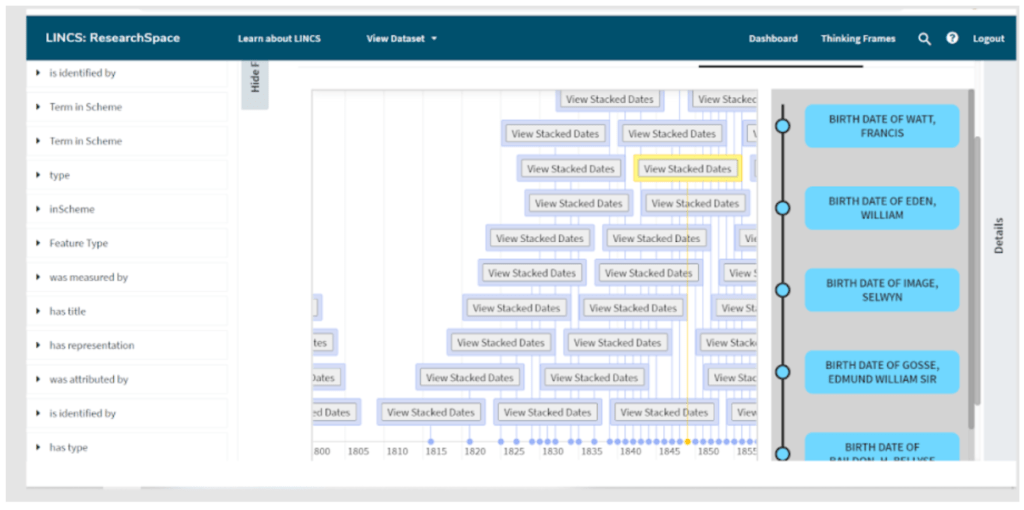This screenshot has width=1024, height=510.
Task: Go to Thinking Frames
Action: 858,39
